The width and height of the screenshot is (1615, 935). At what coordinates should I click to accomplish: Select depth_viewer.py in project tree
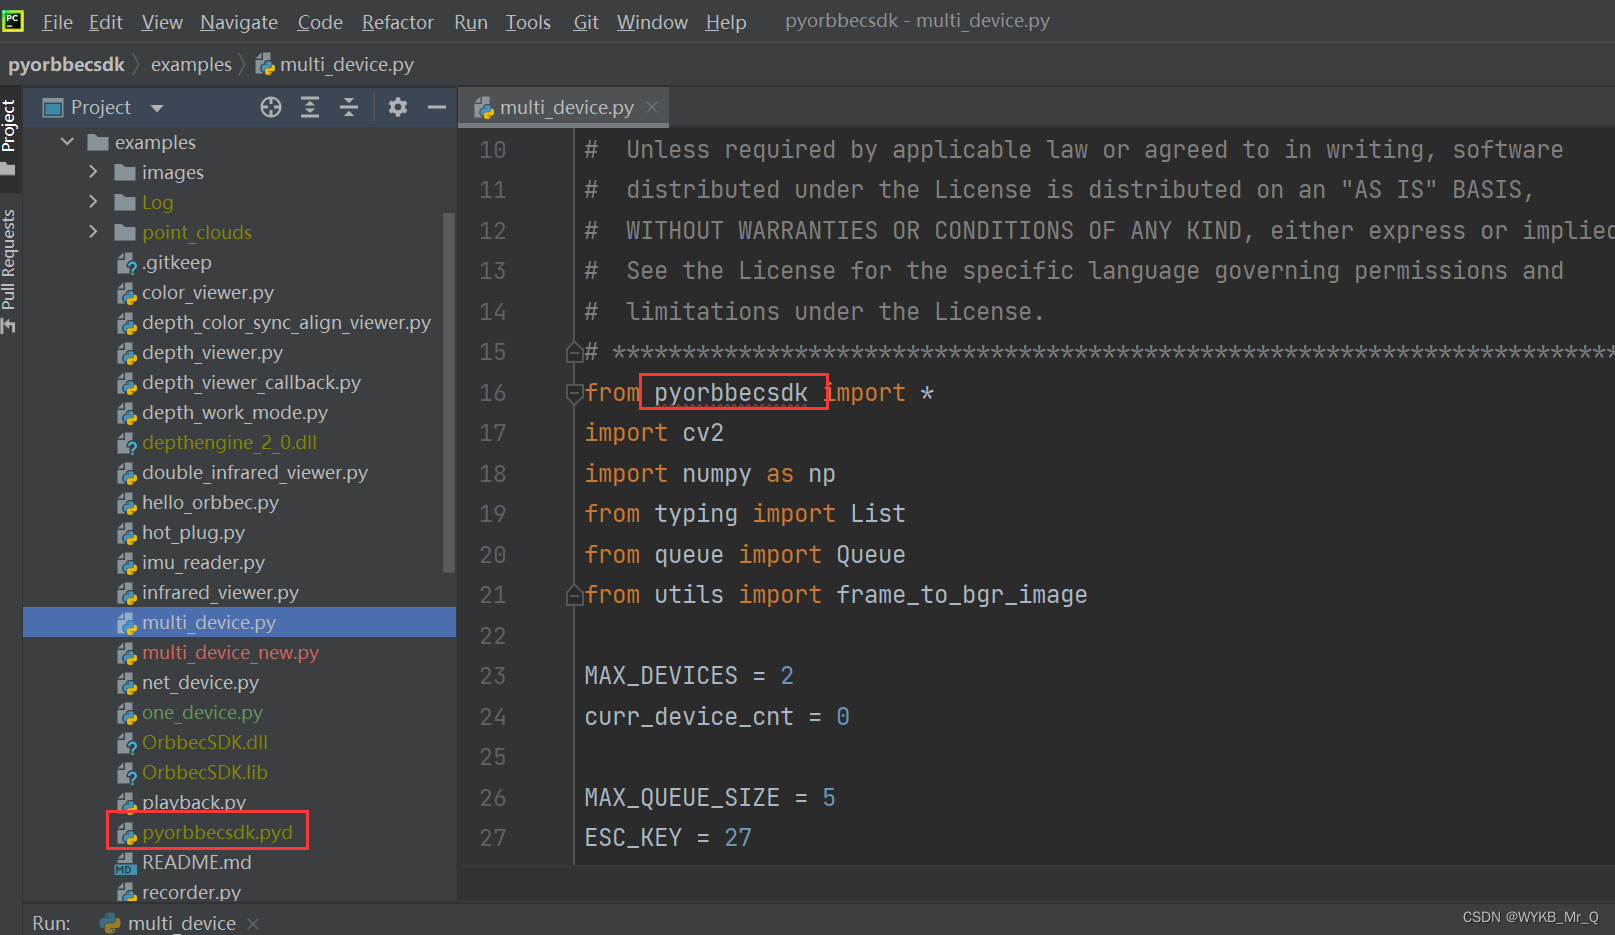pos(212,352)
